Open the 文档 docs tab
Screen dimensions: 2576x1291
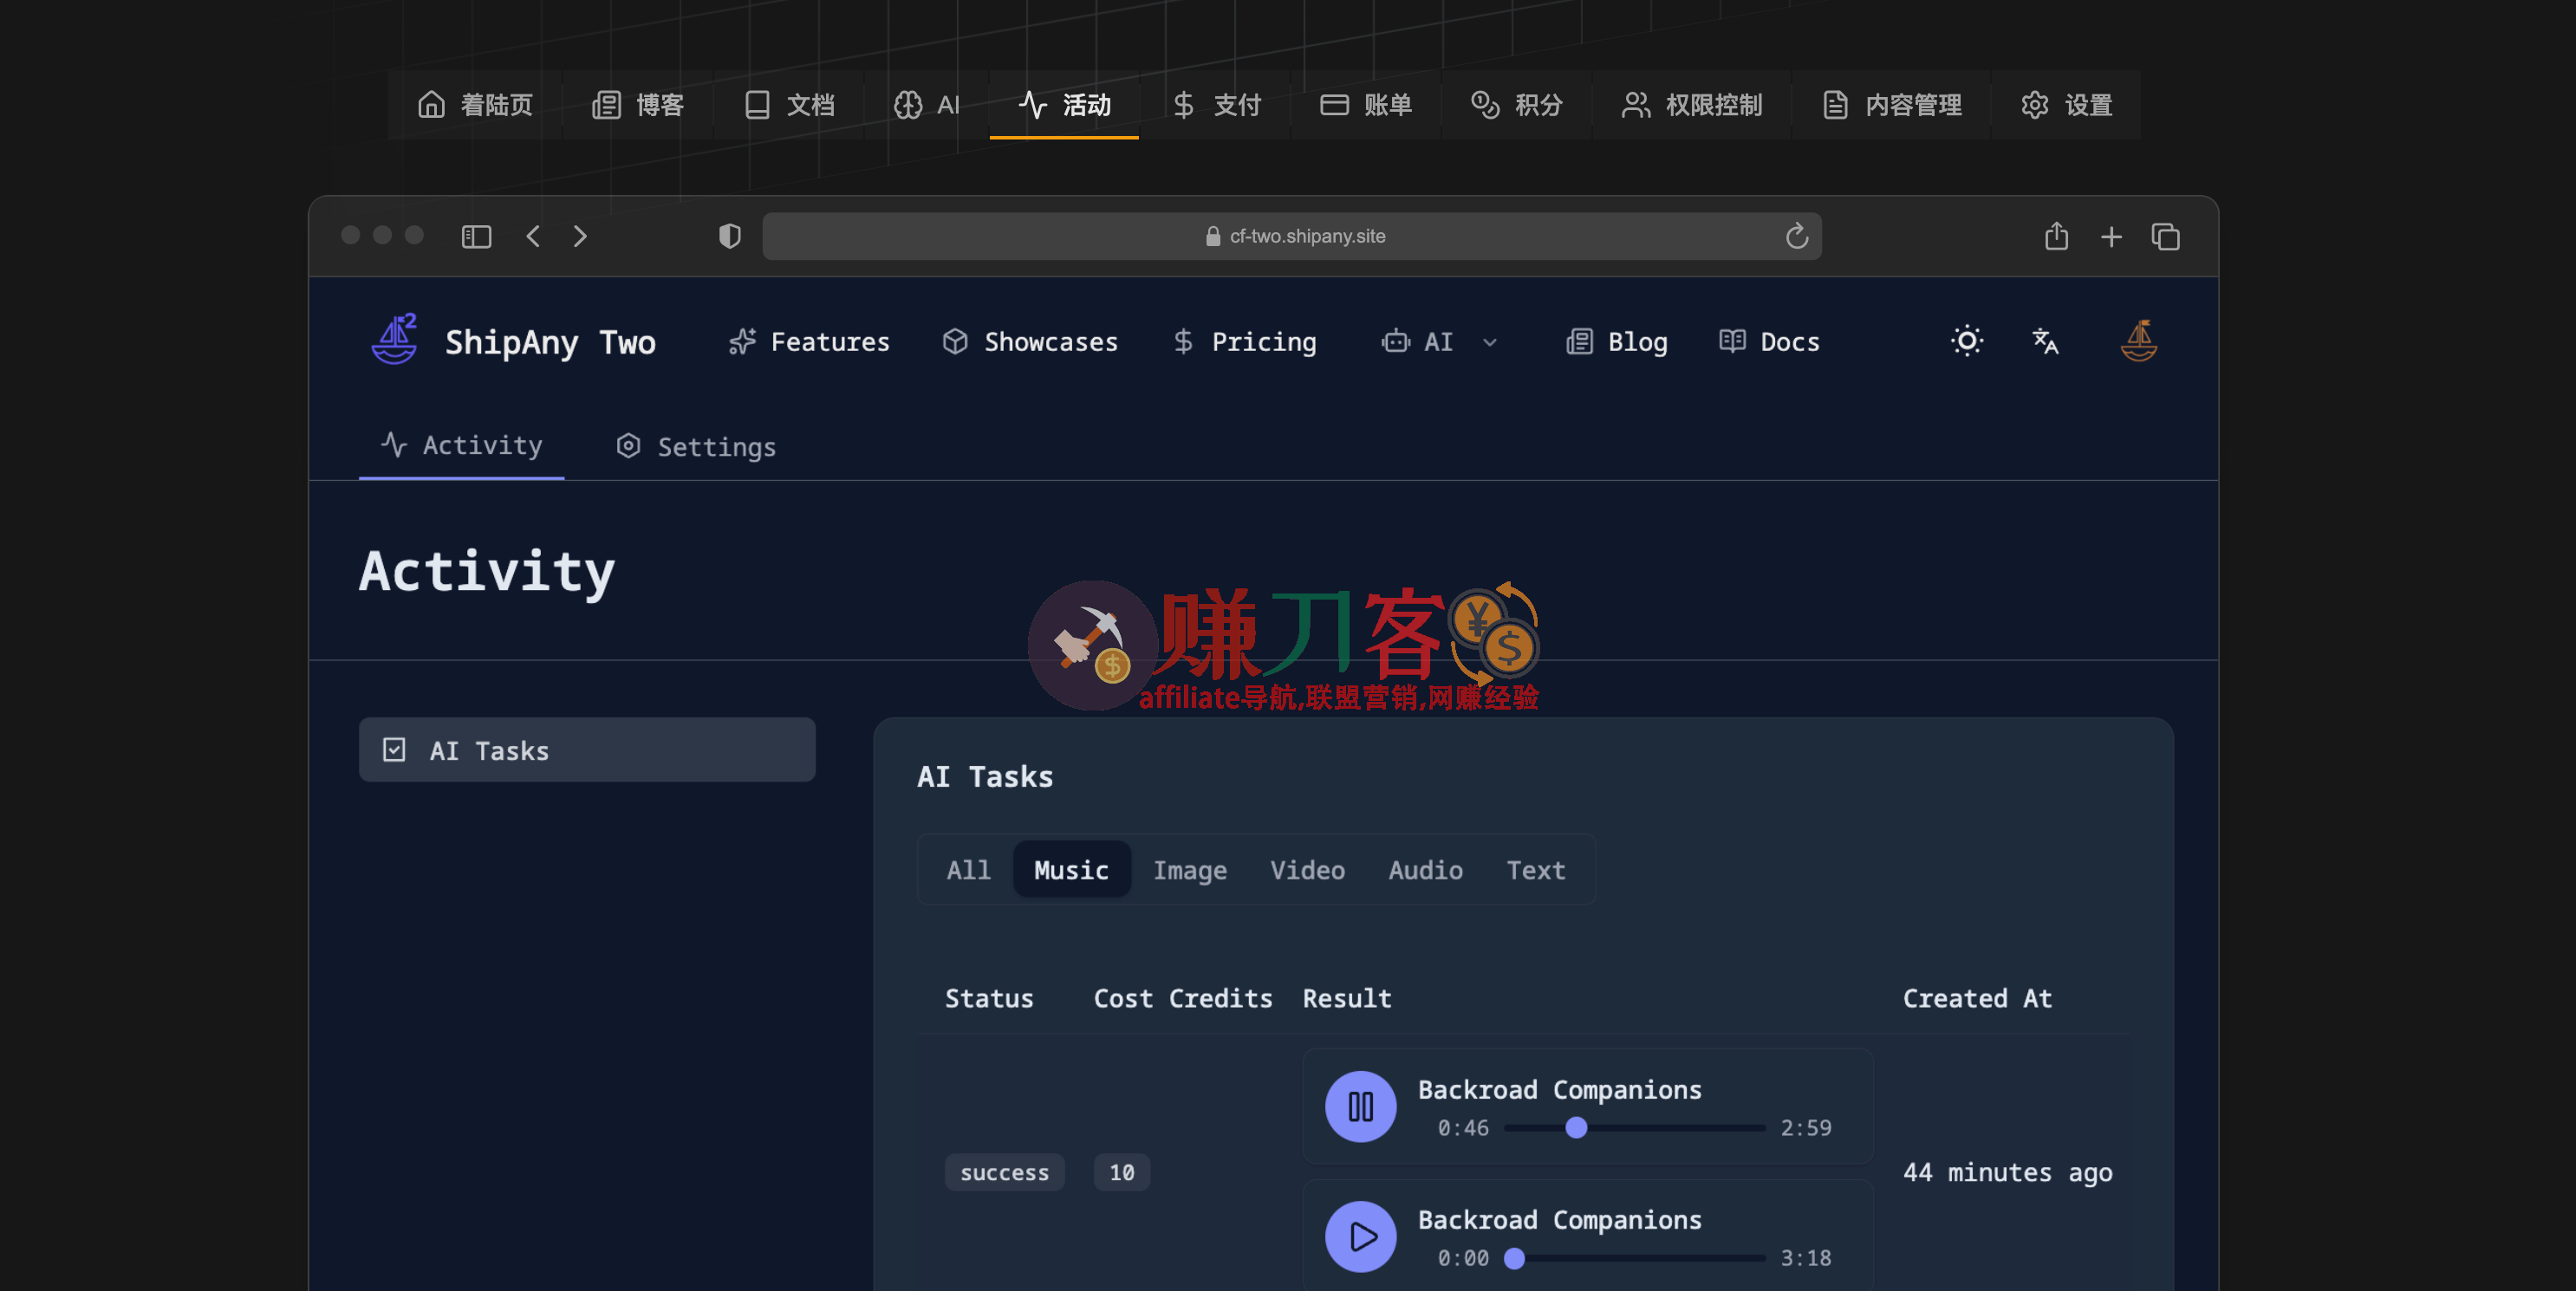pyautogui.click(x=789, y=105)
